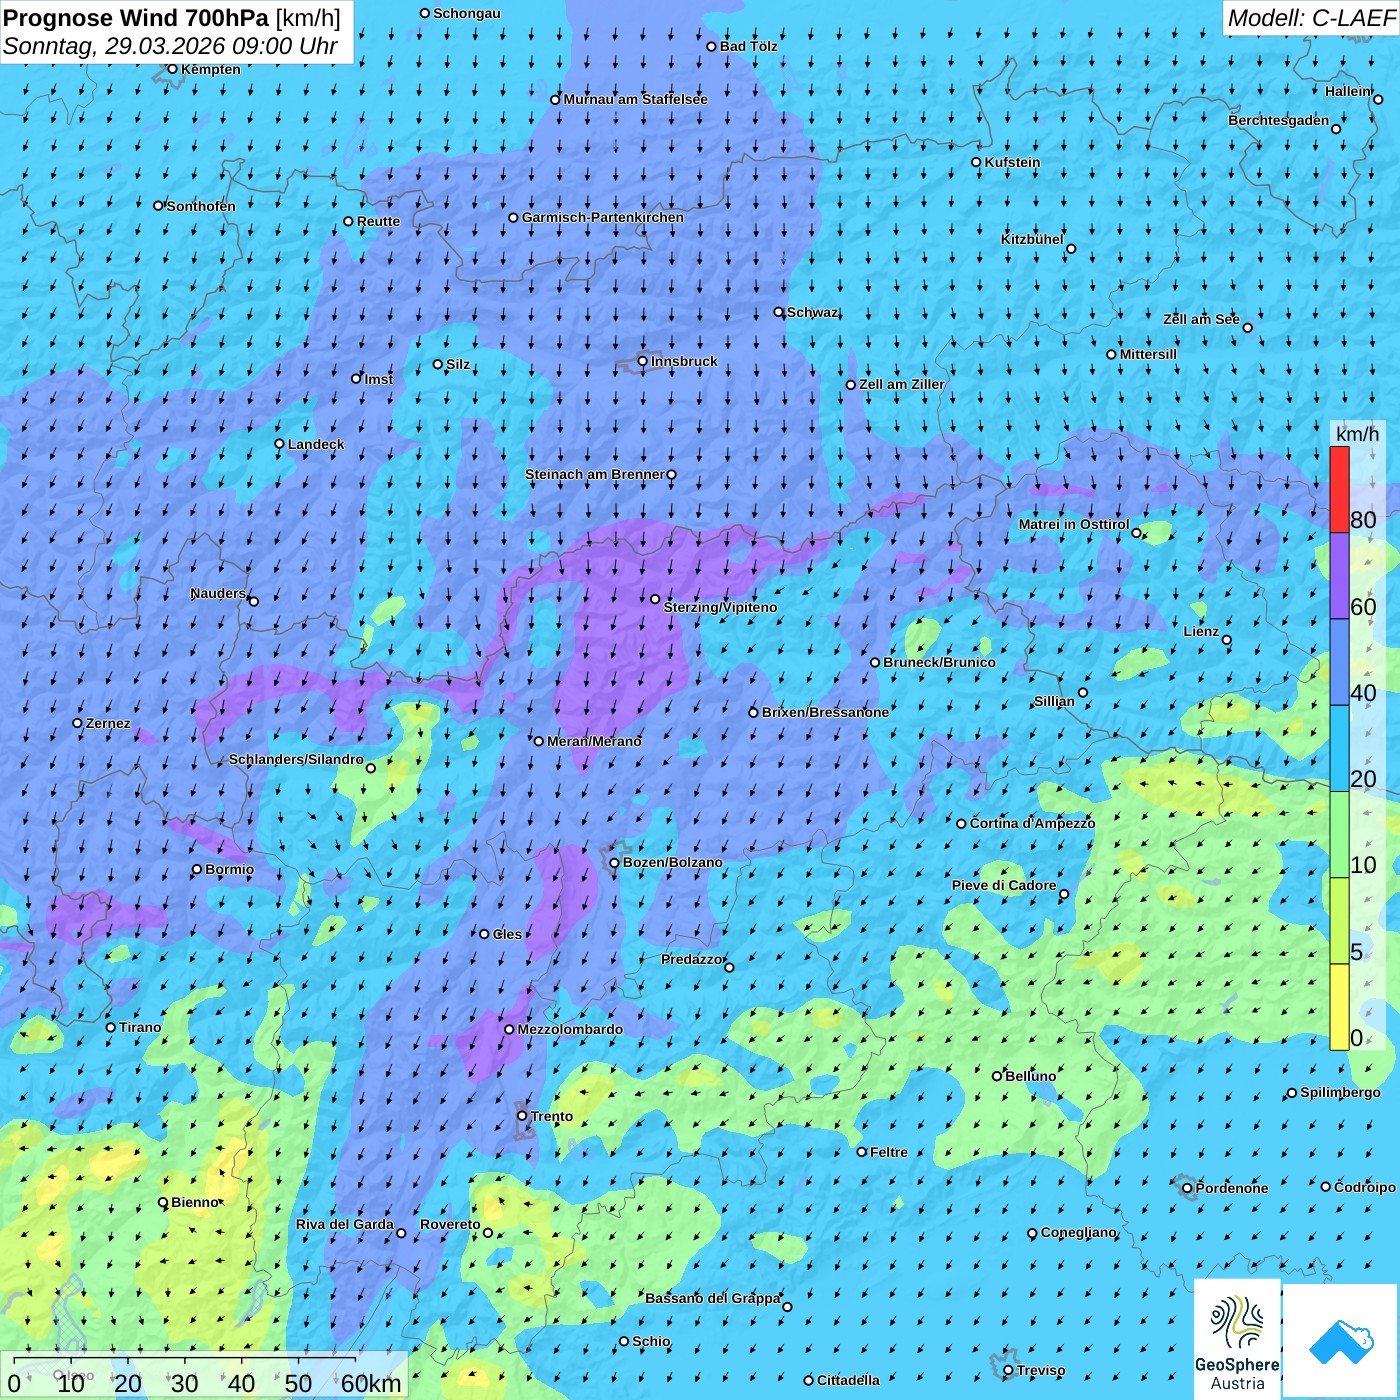Screen dimensions: 1400x1400
Task: Click the Innsbruck city label
Action: pyautogui.click(x=684, y=362)
